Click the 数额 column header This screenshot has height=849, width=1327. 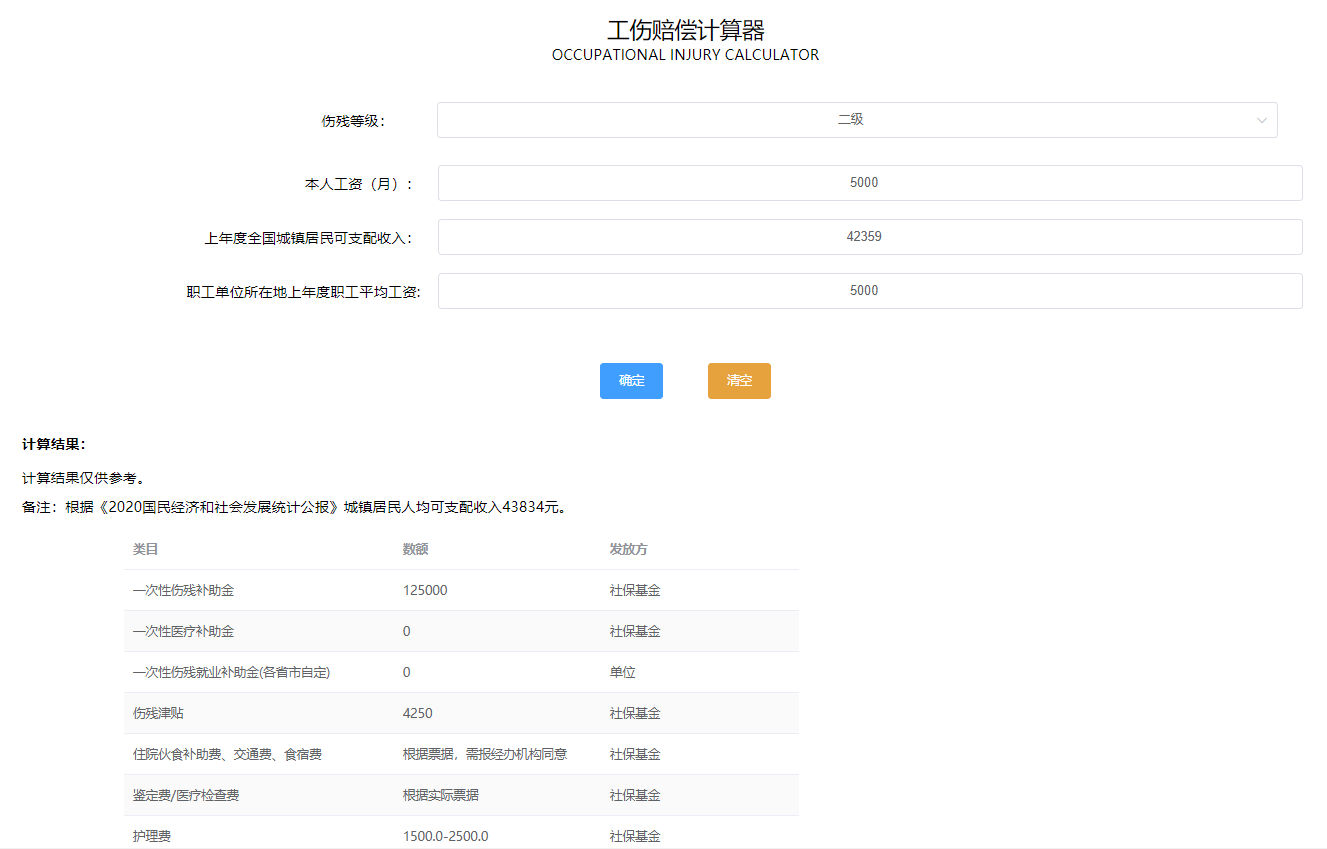415,549
